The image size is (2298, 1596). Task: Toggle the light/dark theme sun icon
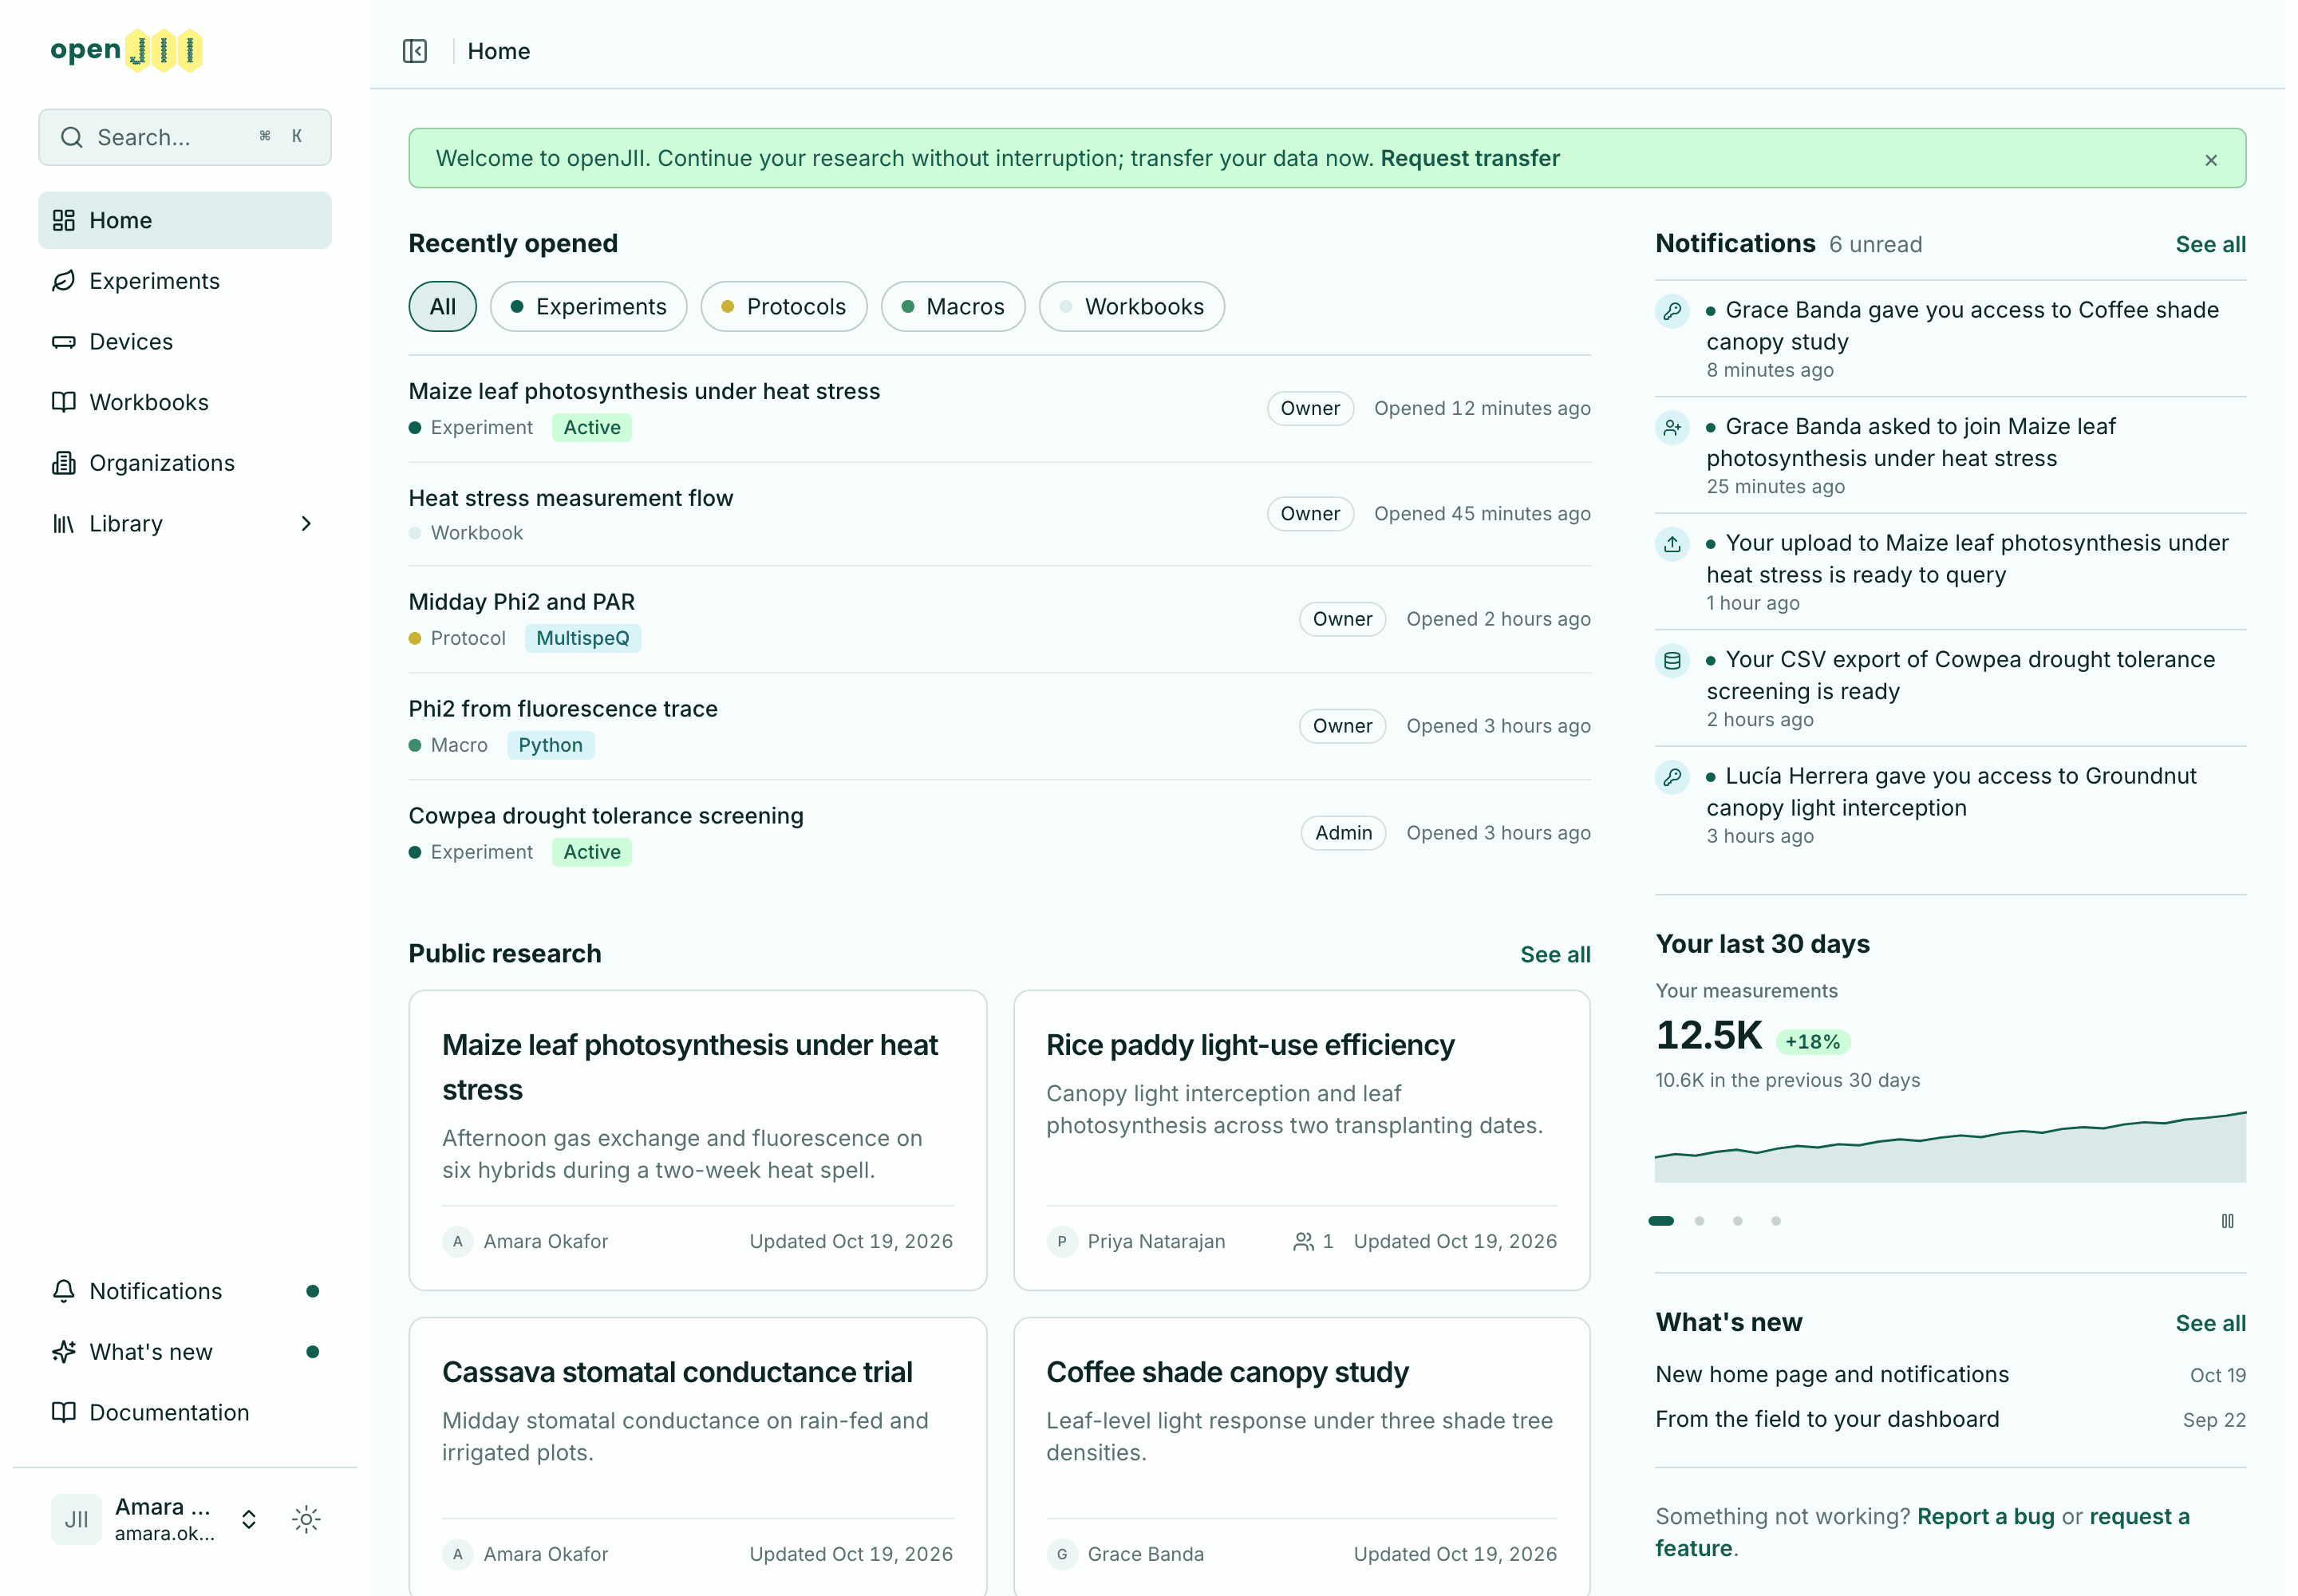coord(306,1519)
